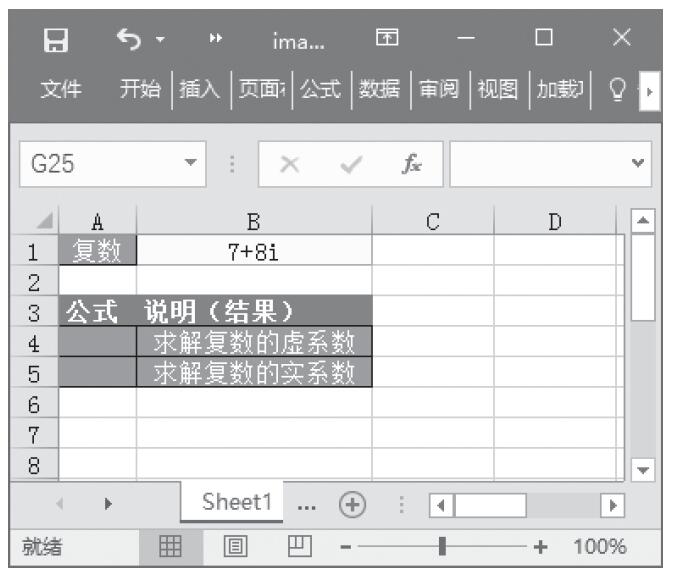Add a new sheet with plus icon

pos(351,505)
